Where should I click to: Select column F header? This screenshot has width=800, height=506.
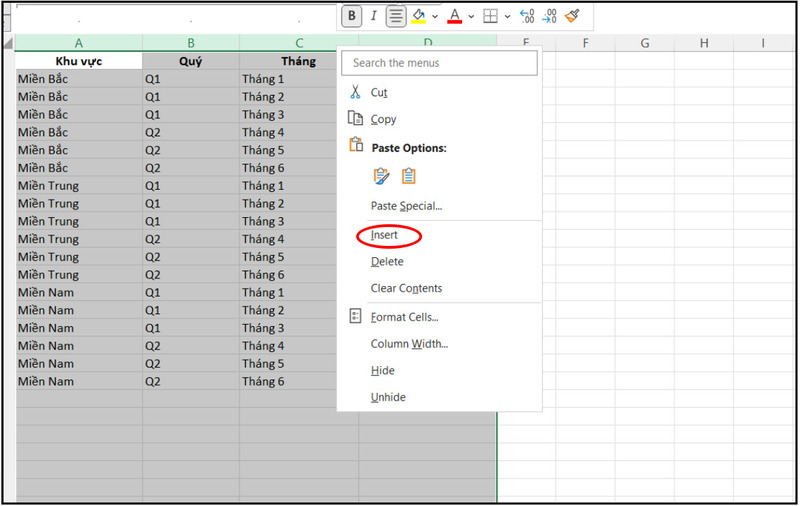tap(585, 43)
